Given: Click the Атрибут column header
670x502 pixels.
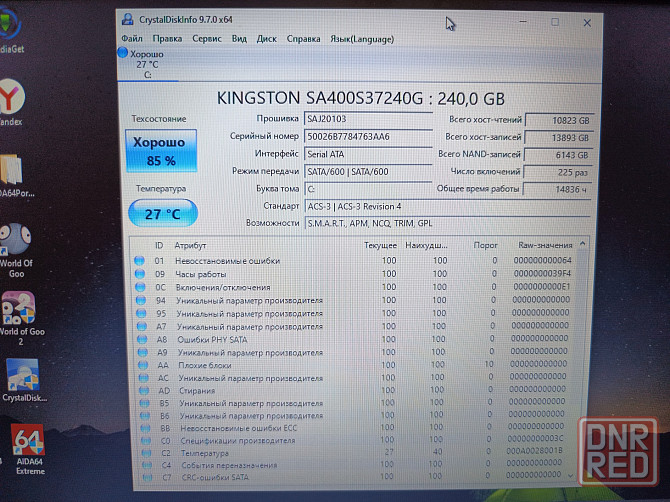Looking at the screenshot, I should point(190,245).
